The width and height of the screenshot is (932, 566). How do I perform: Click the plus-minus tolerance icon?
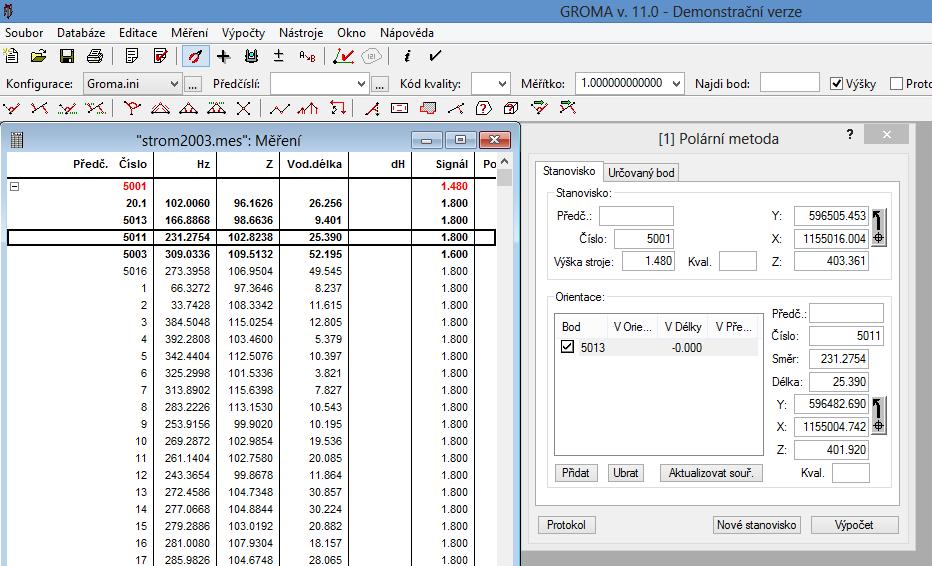pyautogui.click(x=278, y=56)
